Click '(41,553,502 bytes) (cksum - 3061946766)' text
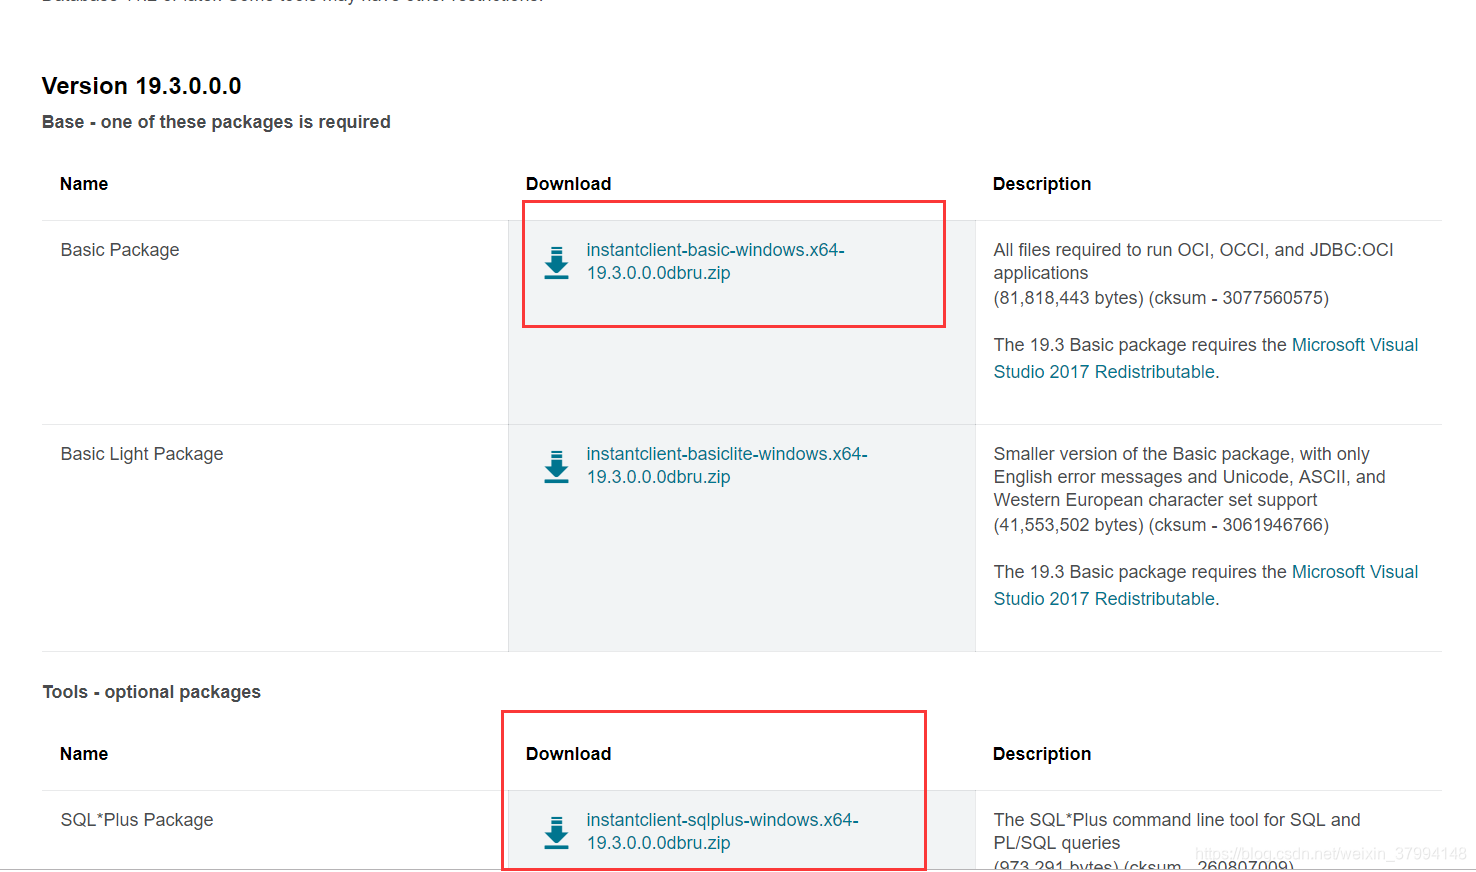1476x872 pixels. 1161,525
